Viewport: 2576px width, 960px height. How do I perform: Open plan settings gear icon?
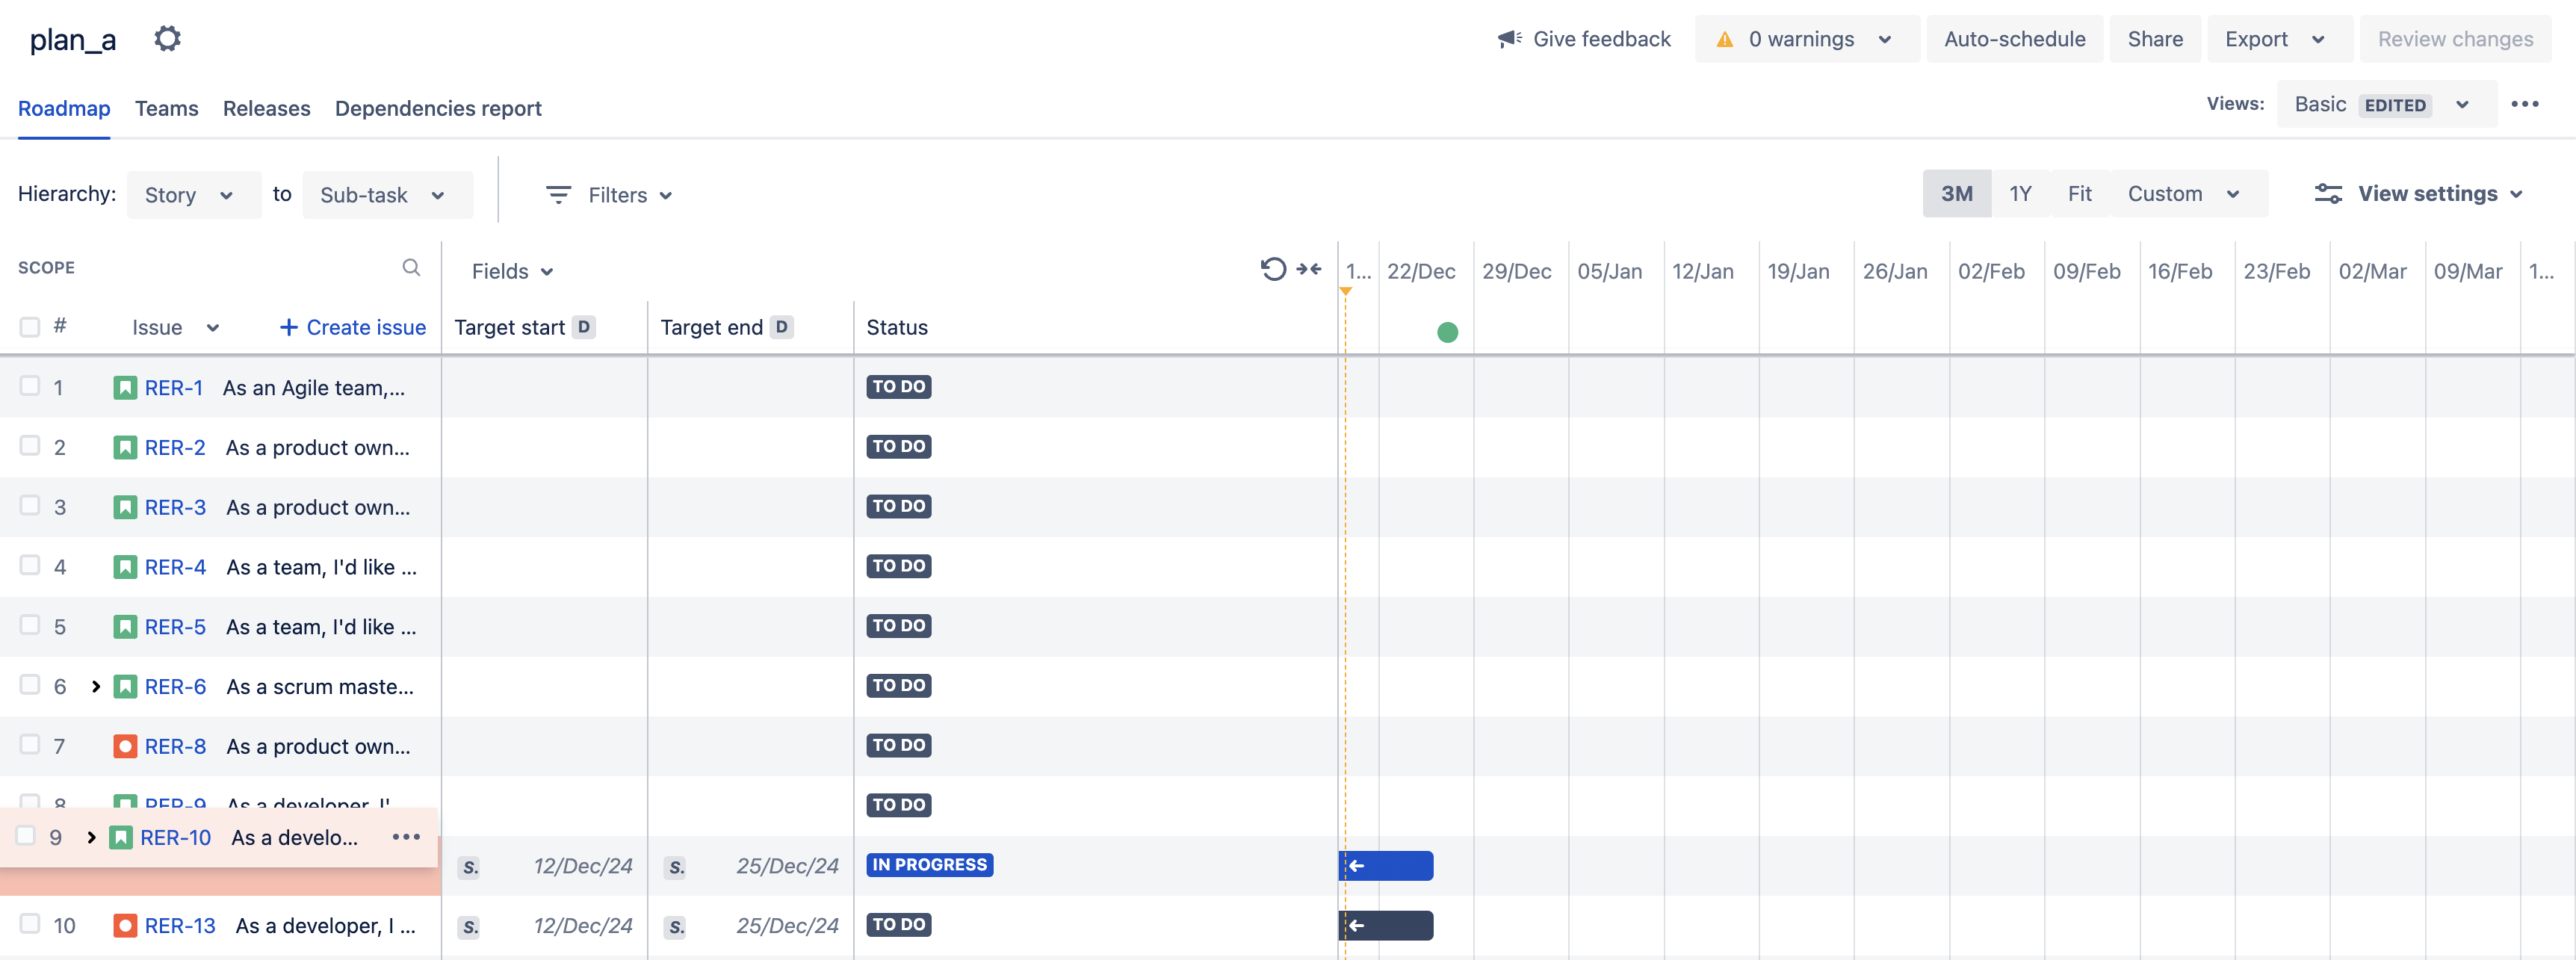pyautogui.click(x=167, y=39)
